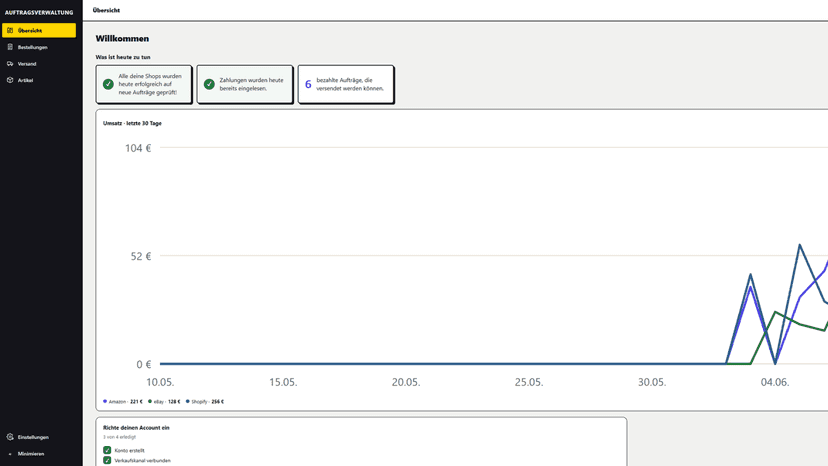Click the 0 € axis label
Screen dimensions: 828x466
coord(144,364)
